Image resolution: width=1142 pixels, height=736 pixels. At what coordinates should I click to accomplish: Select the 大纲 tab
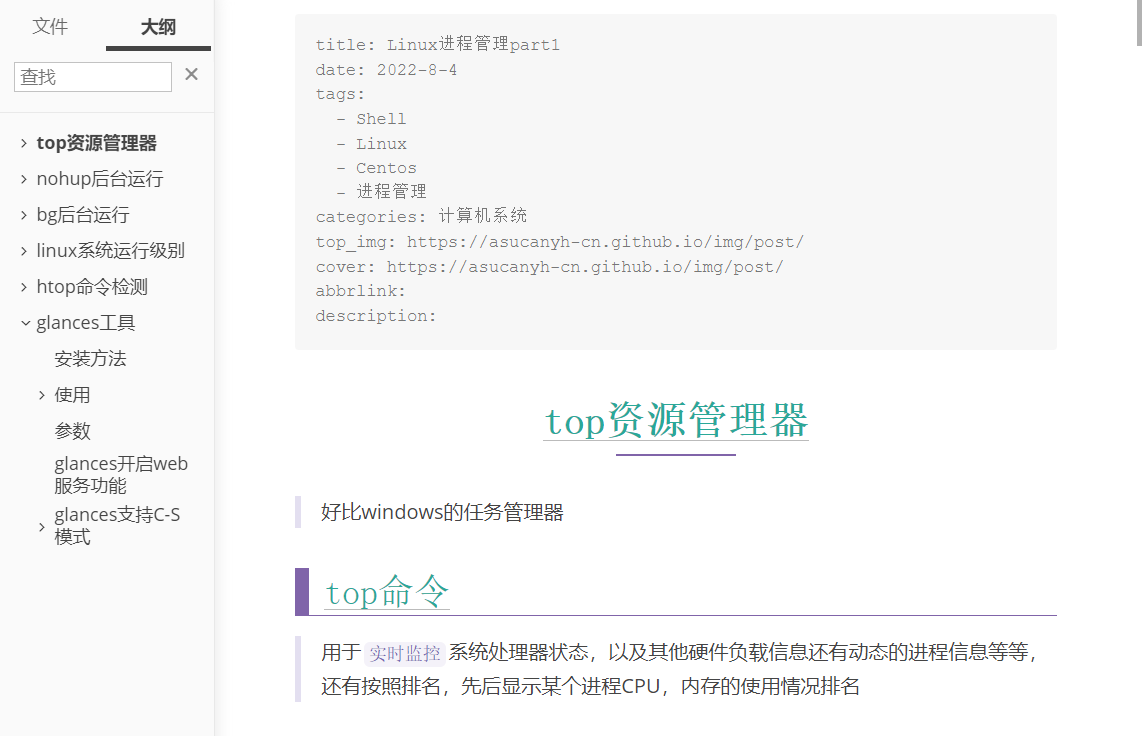(x=156, y=27)
